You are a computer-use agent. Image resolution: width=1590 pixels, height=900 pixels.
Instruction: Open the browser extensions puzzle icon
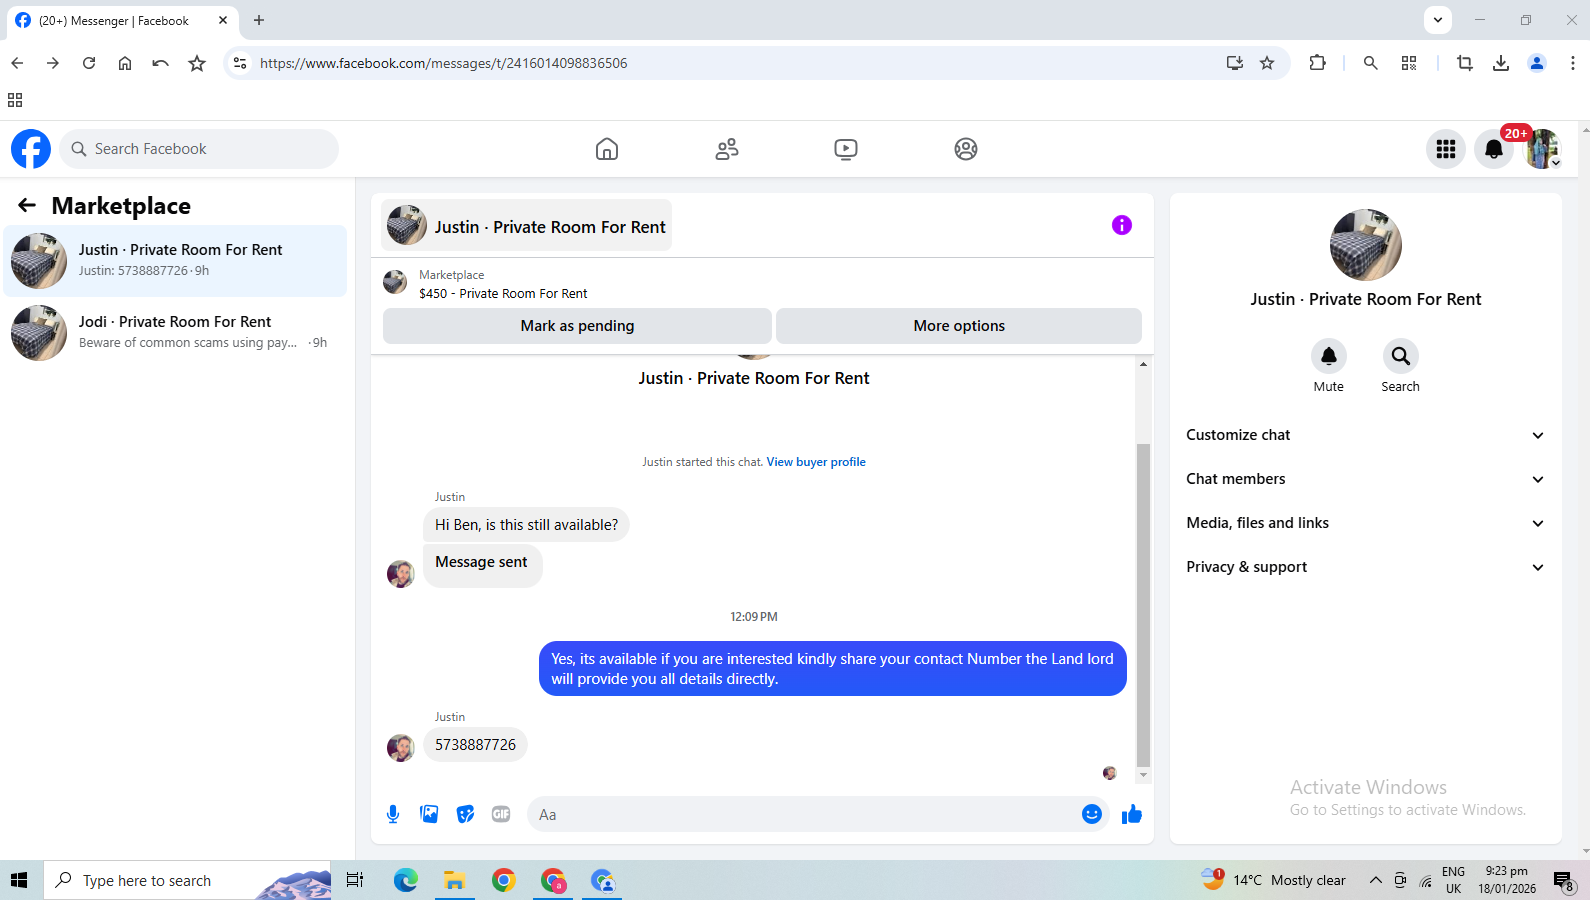1317,63
